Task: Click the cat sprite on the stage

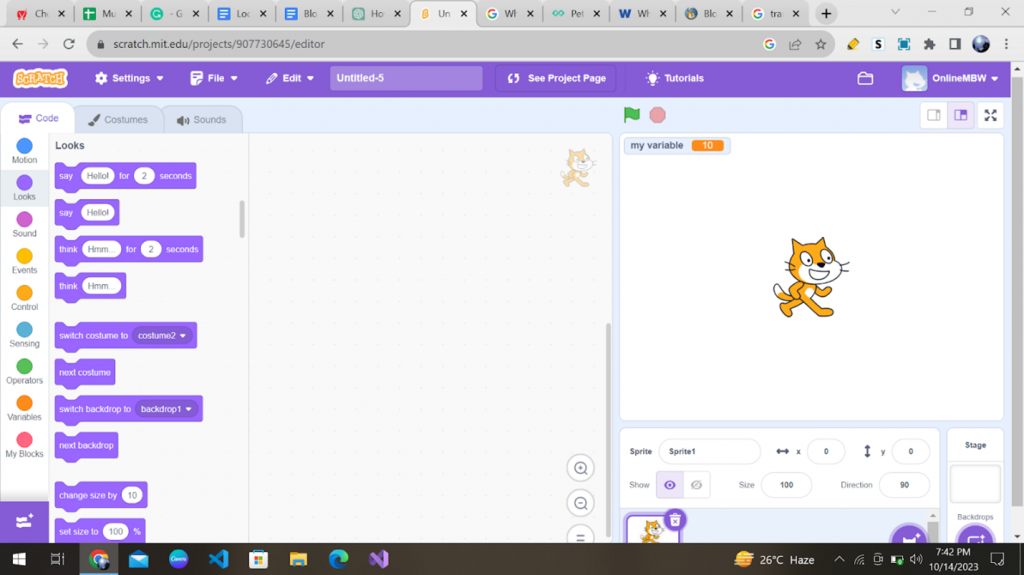Action: (810, 278)
